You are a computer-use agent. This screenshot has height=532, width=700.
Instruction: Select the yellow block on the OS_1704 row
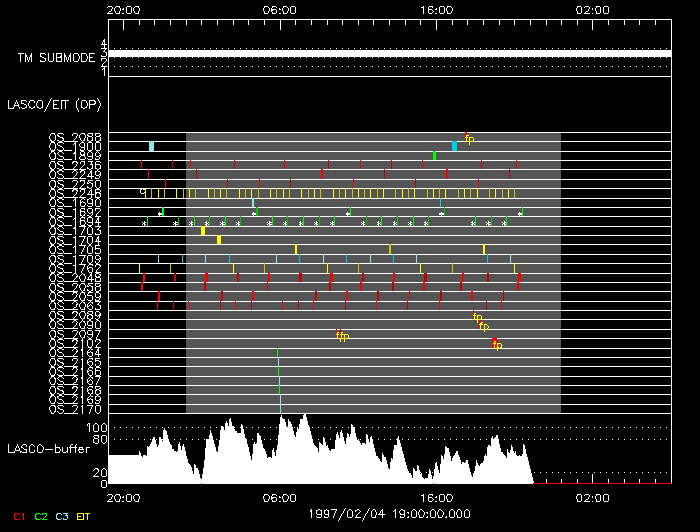(219, 240)
